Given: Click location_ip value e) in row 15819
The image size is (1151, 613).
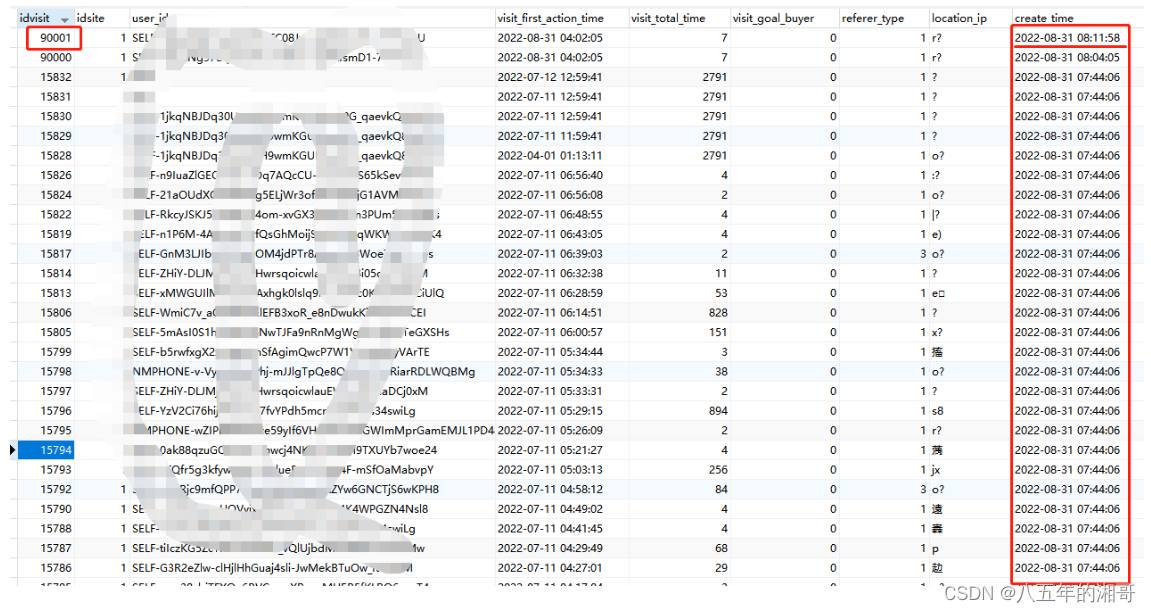Looking at the screenshot, I should point(937,234).
